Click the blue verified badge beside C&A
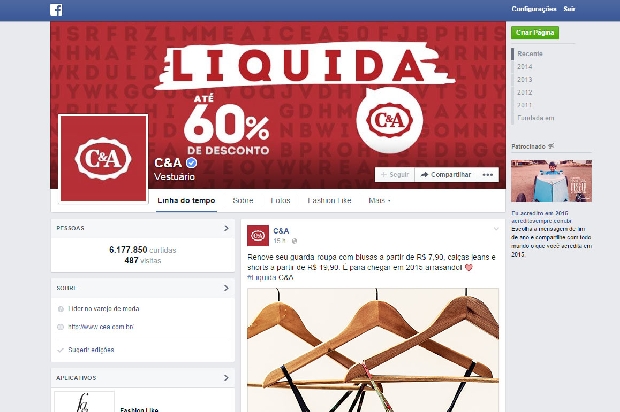This screenshot has height=412, width=620. pyautogui.click(x=191, y=163)
